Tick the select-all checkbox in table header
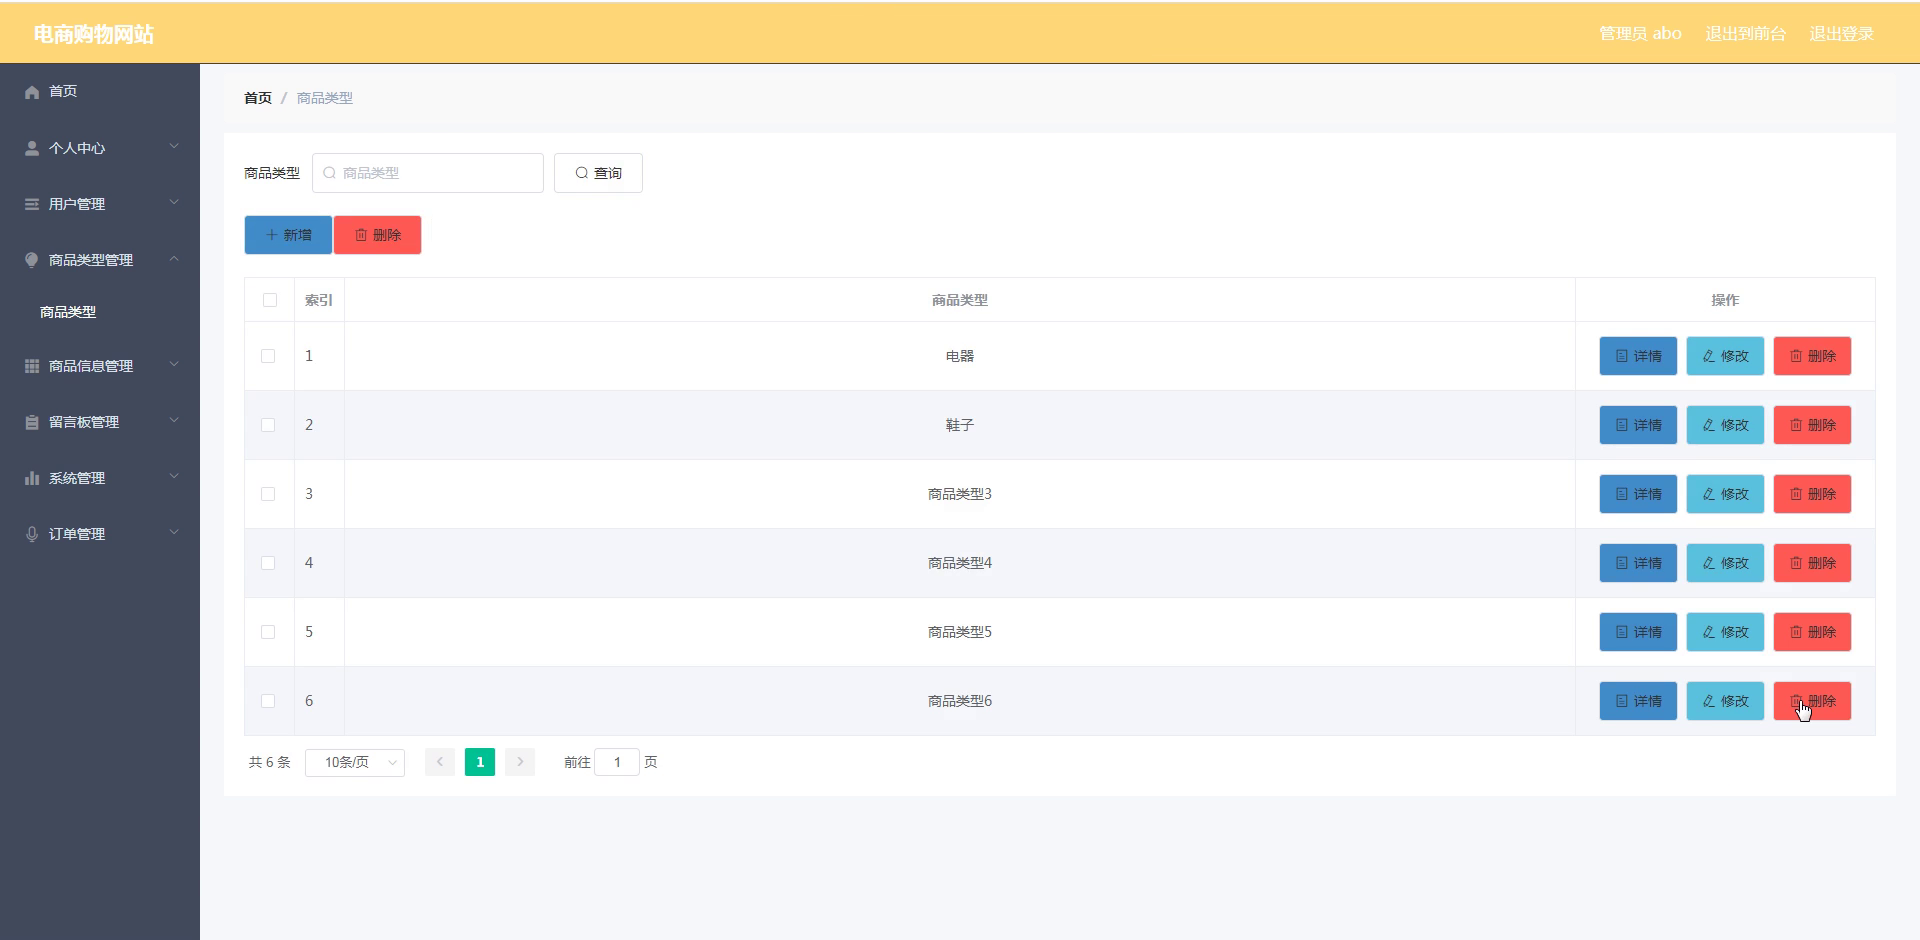1920x940 pixels. point(269,300)
